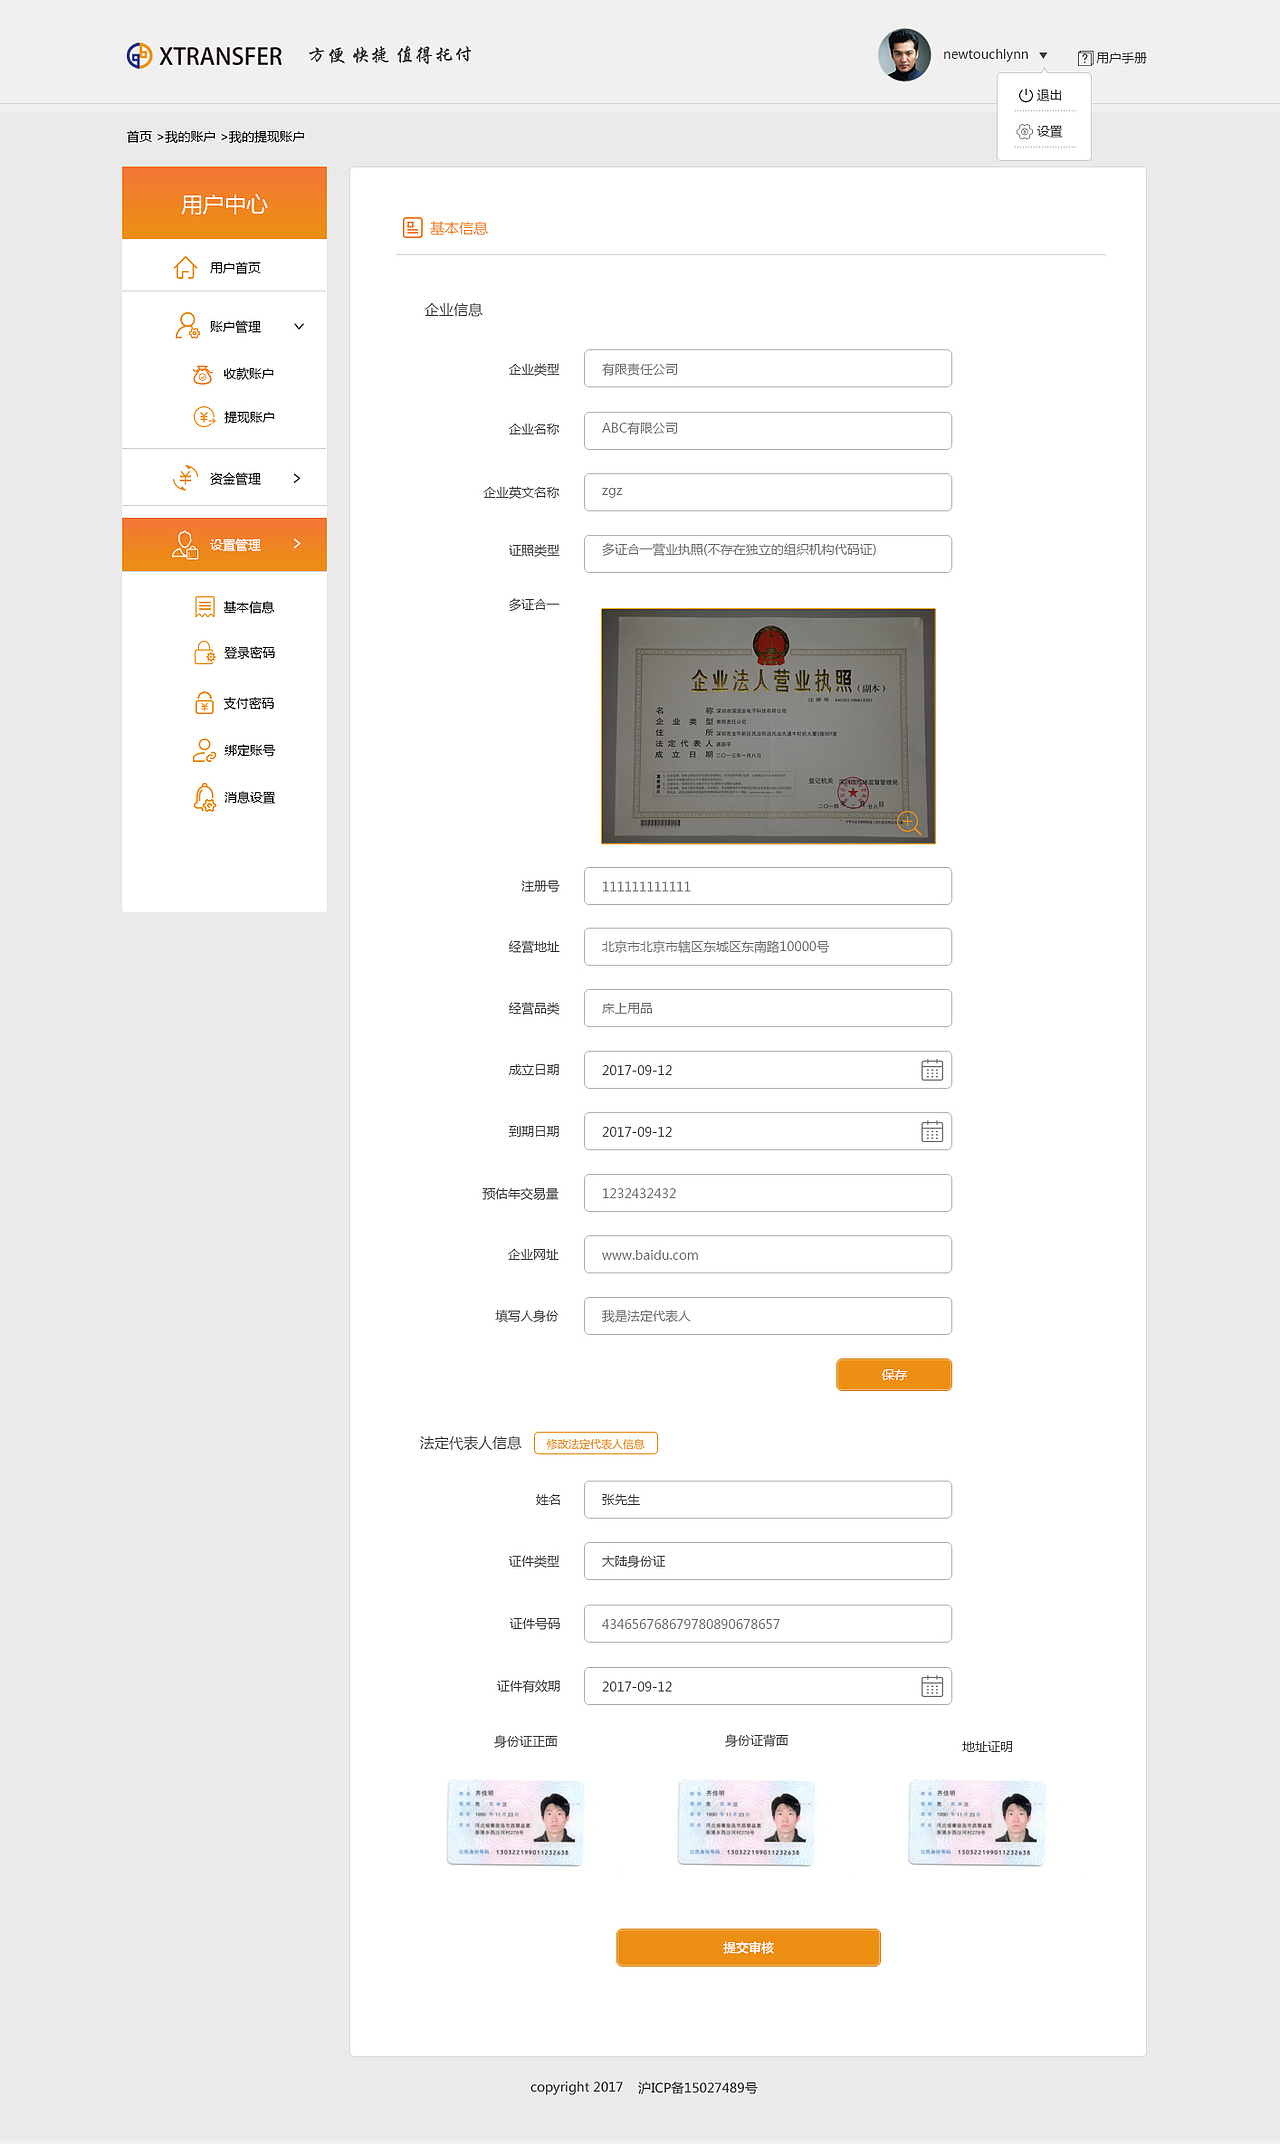Expand the newtouchlynn user dropdown arrow
This screenshot has height=2144, width=1280.
coord(1043,55)
